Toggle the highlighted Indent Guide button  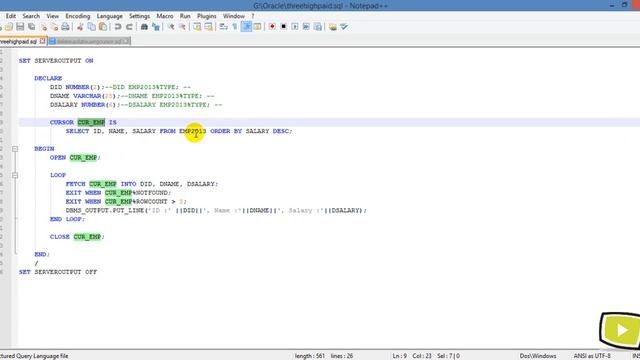pyautogui.click(x=246, y=27)
